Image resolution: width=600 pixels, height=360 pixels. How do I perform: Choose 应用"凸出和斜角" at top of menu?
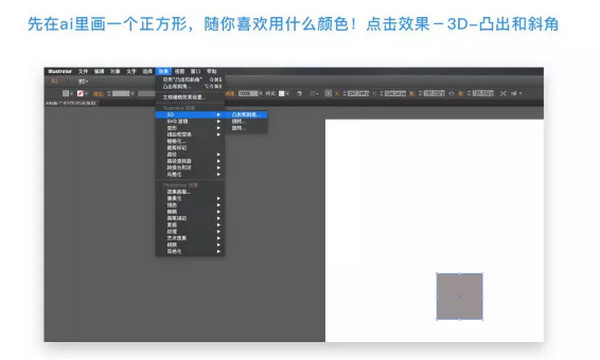(x=190, y=80)
